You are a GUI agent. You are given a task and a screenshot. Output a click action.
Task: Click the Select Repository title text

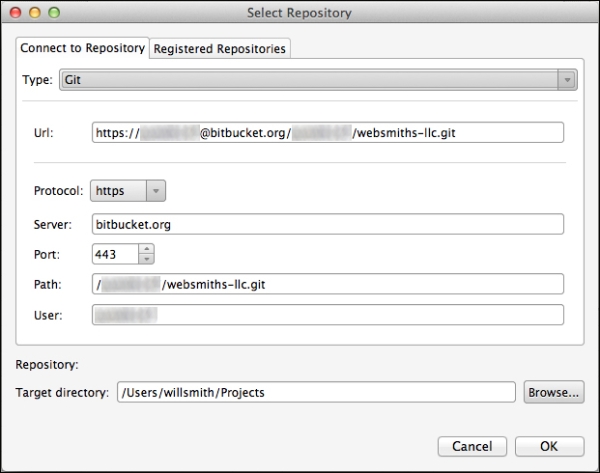click(299, 13)
